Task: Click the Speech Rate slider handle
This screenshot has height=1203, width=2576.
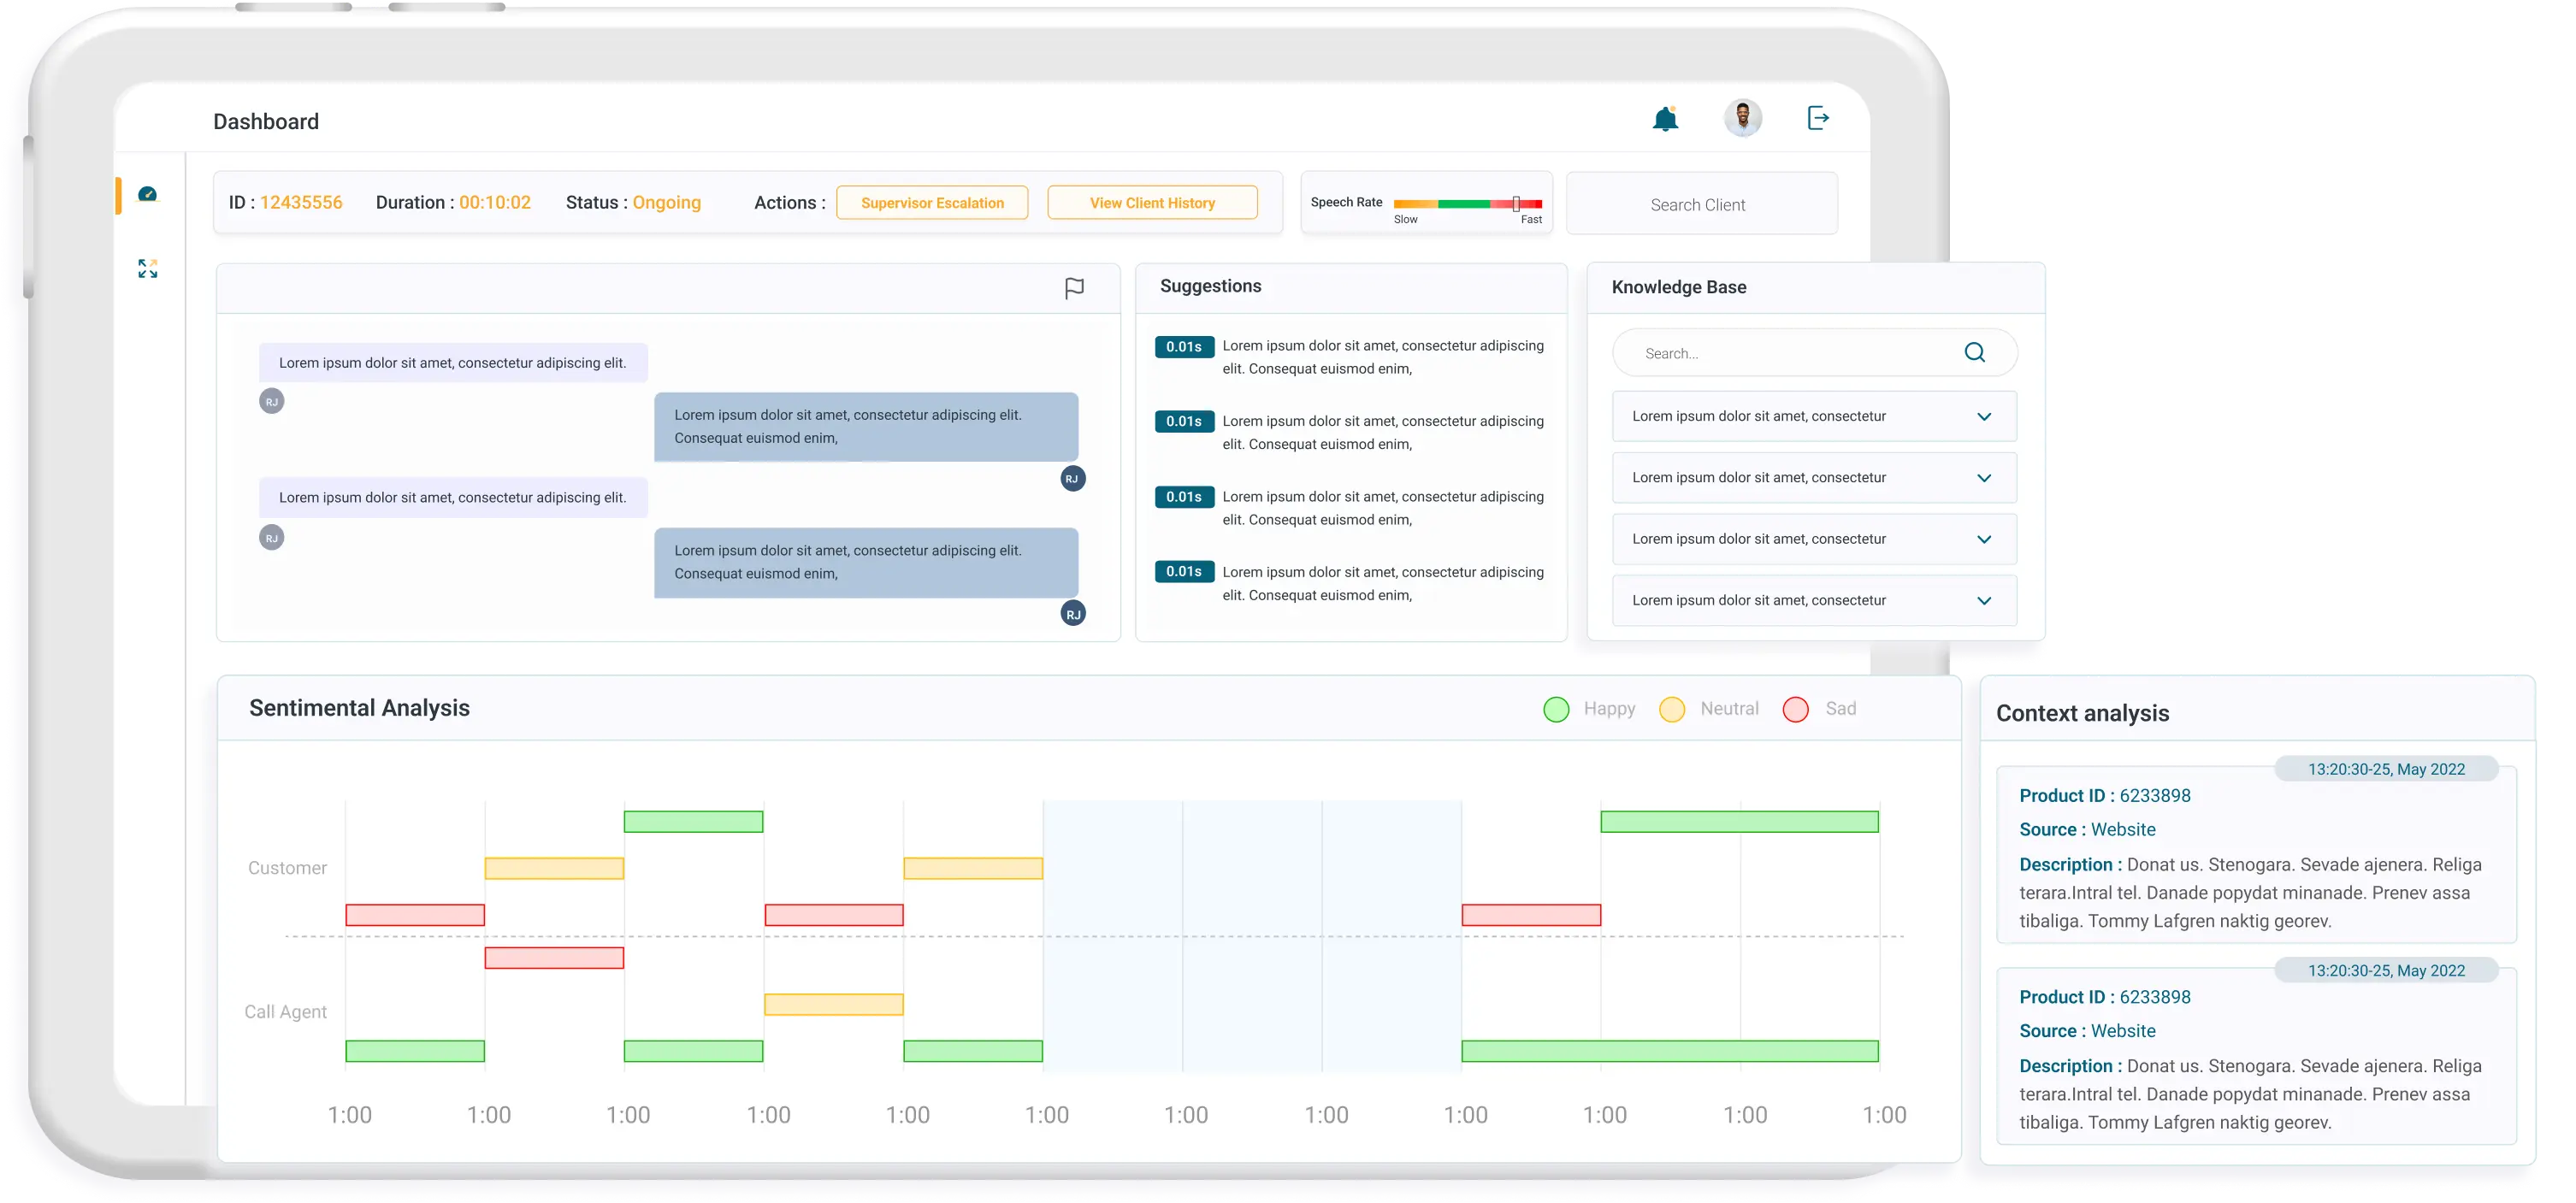Action: (1516, 203)
